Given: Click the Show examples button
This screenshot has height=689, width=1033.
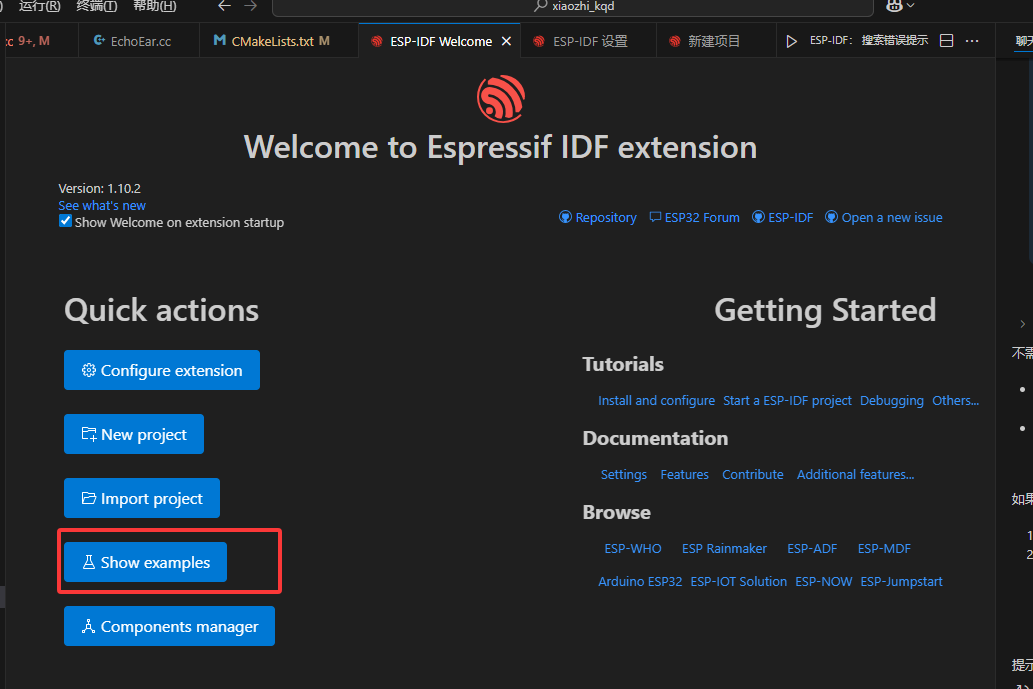Looking at the screenshot, I should pos(145,562).
